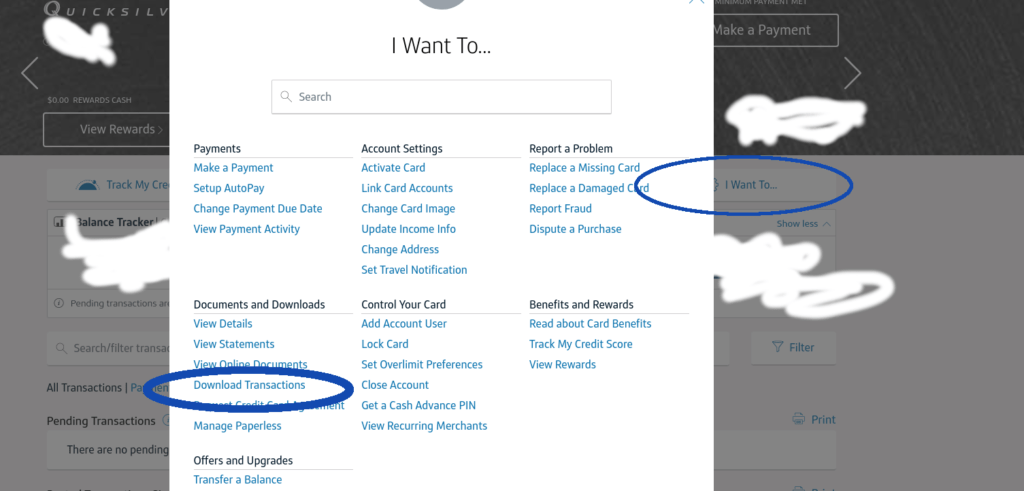Select View Statements
This screenshot has height=491, width=1024.
tap(234, 344)
